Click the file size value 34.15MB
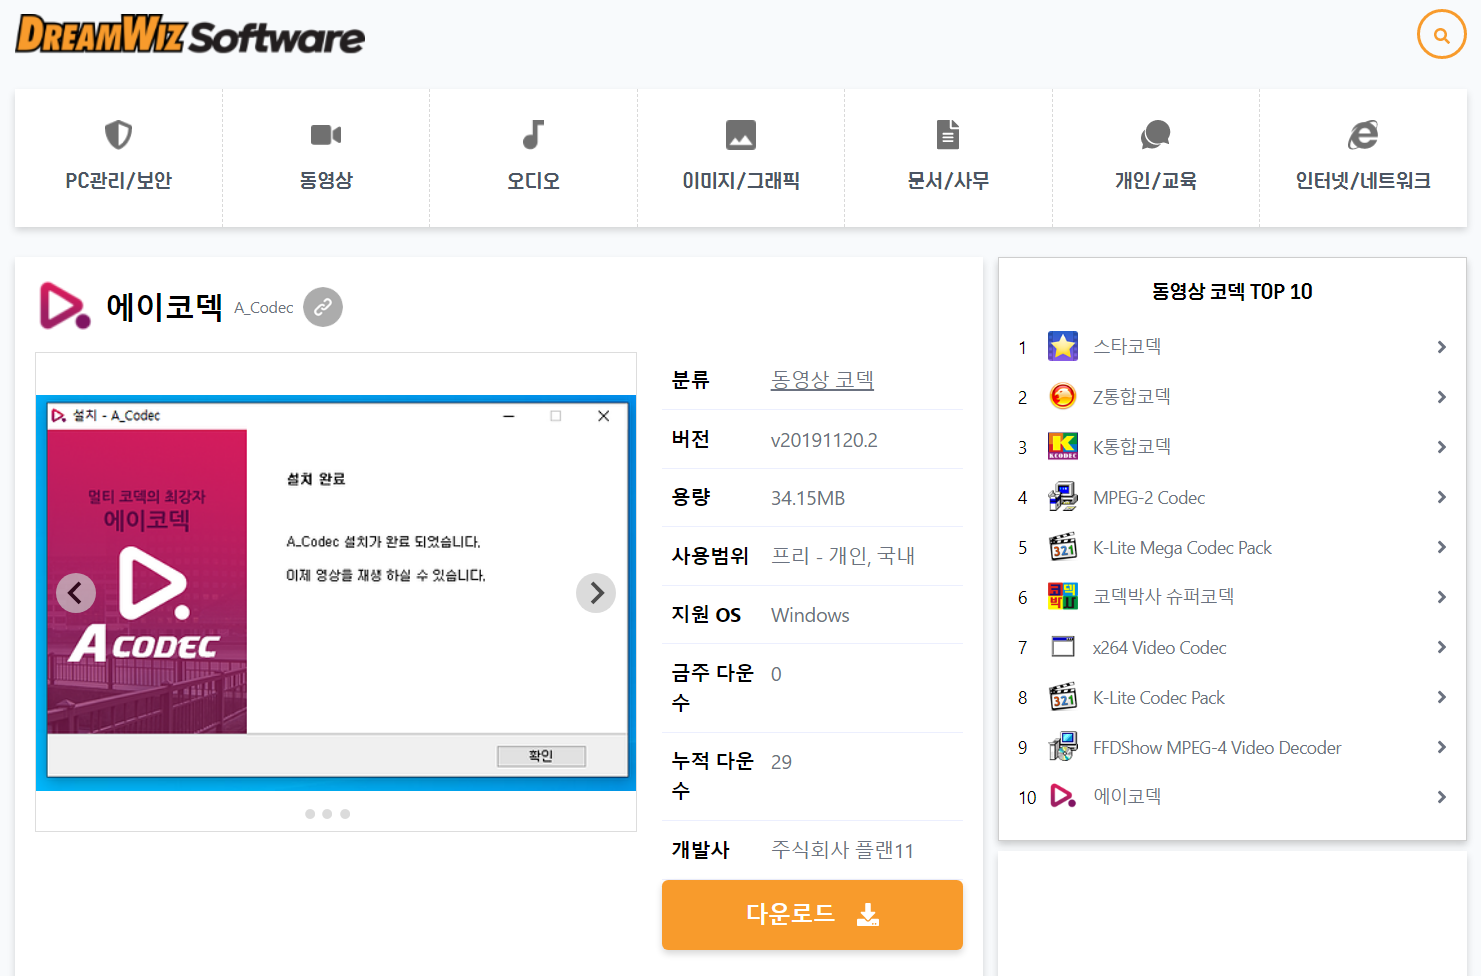 click(x=808, y=498)
